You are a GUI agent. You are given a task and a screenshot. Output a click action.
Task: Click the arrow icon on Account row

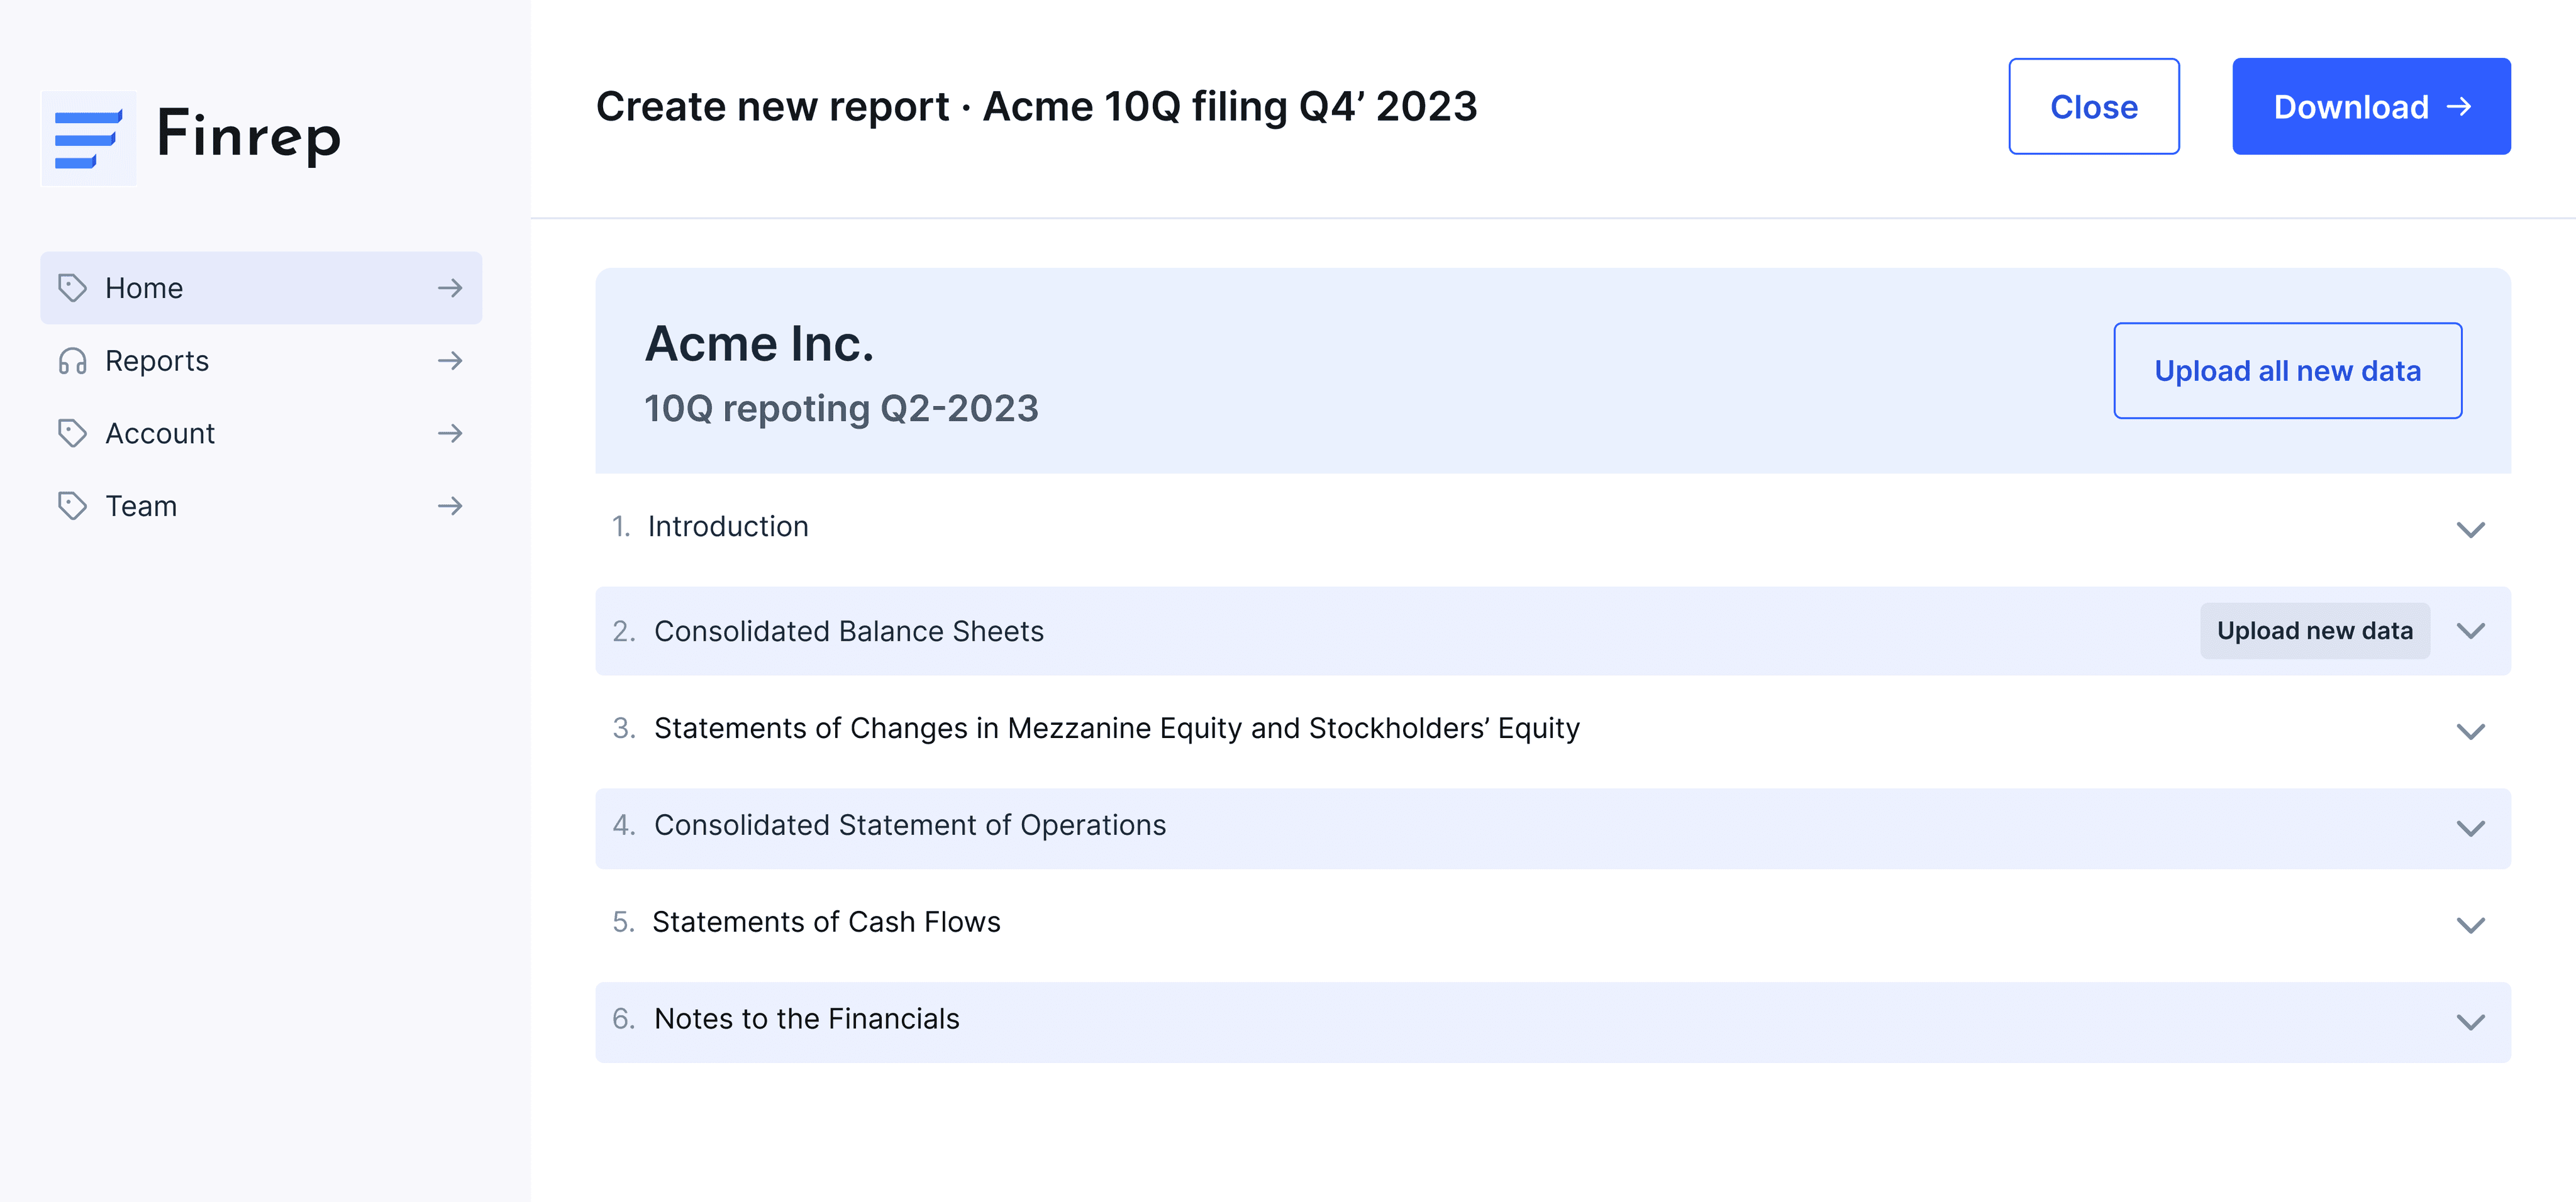(450, 433)
